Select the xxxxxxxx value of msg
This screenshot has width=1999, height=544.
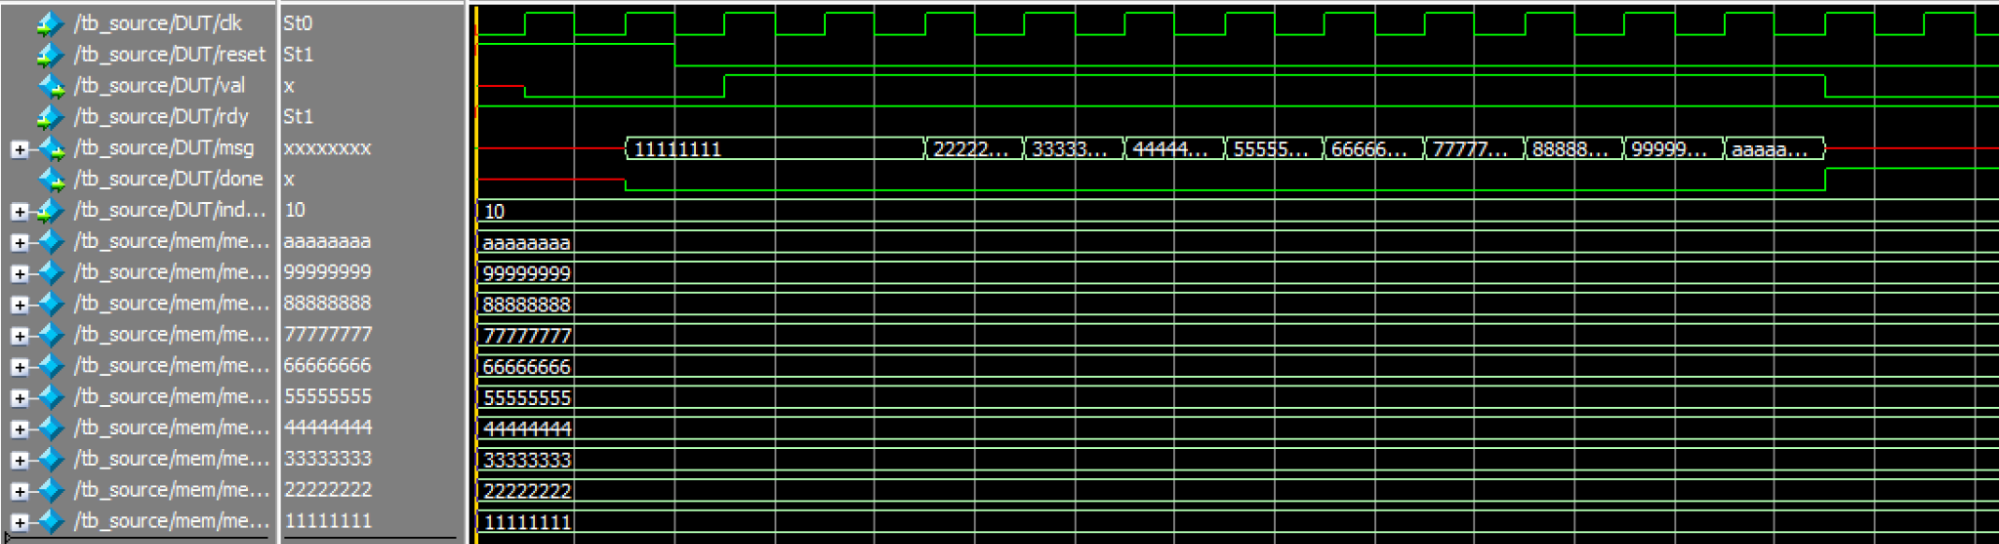pos(327,149)
